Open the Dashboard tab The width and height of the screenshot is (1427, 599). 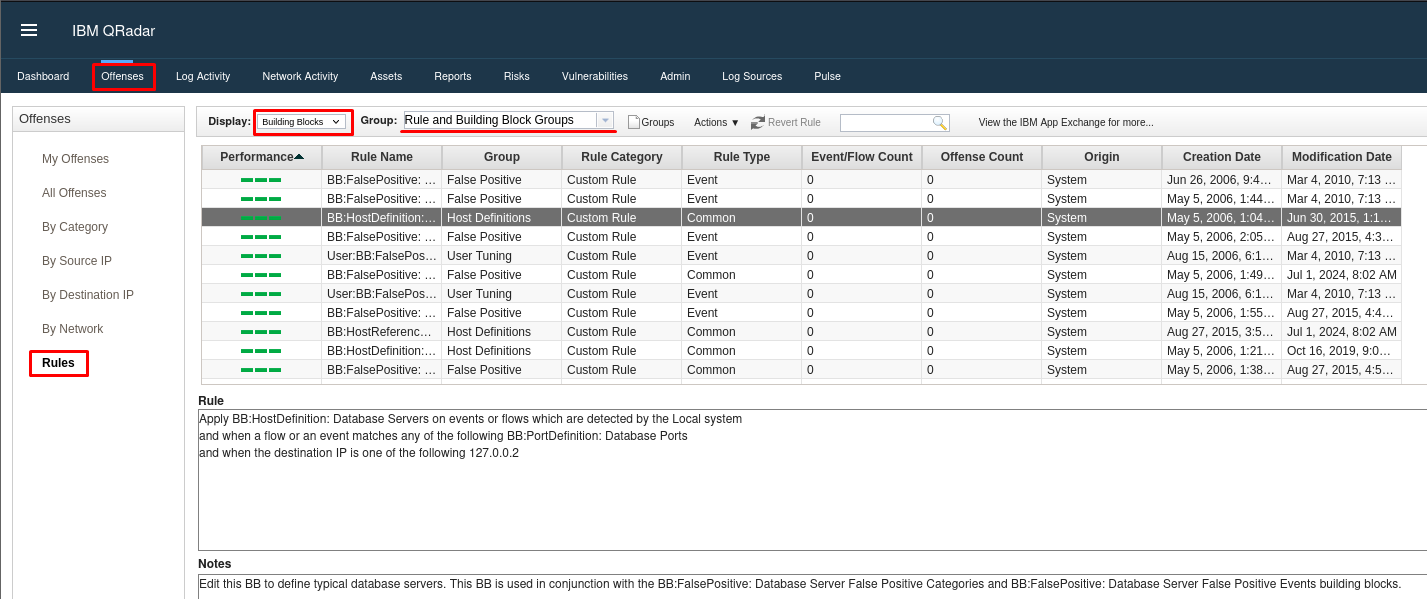click(x=43, y=76)
